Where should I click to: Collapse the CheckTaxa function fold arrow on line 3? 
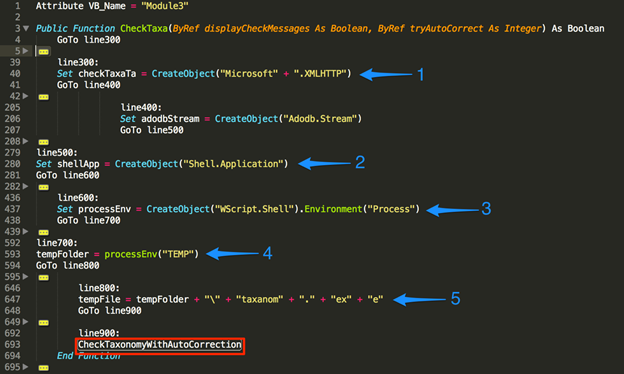26,28
